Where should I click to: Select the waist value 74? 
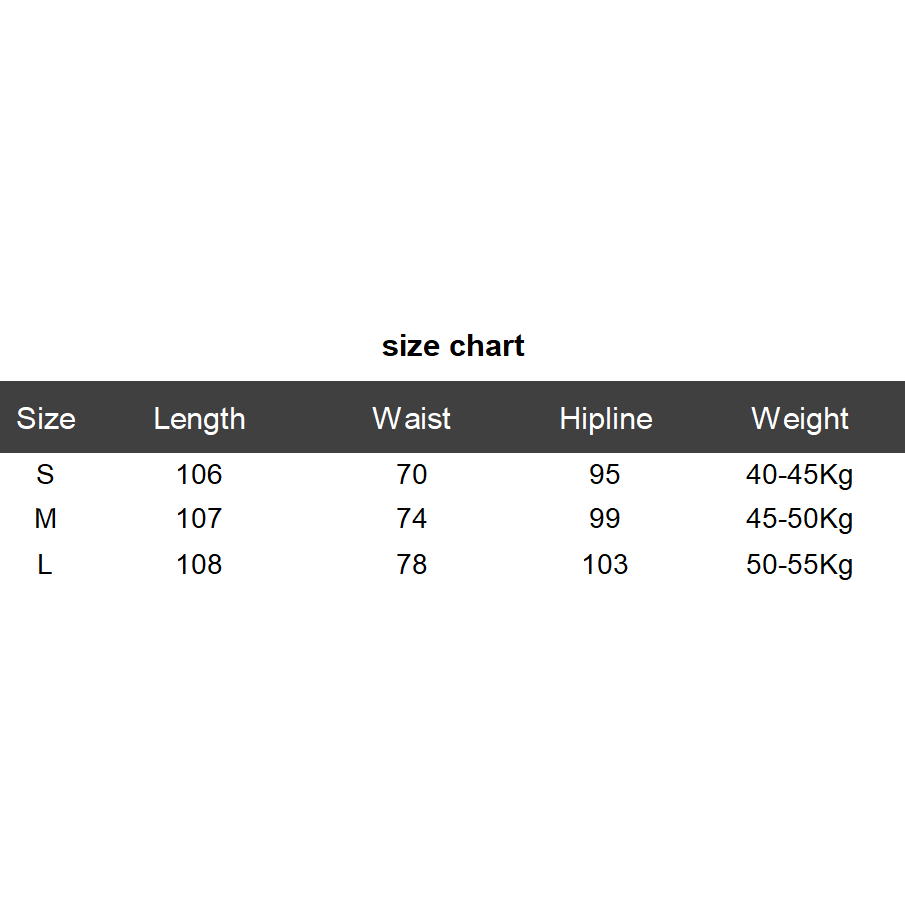(x=411, y=519)
